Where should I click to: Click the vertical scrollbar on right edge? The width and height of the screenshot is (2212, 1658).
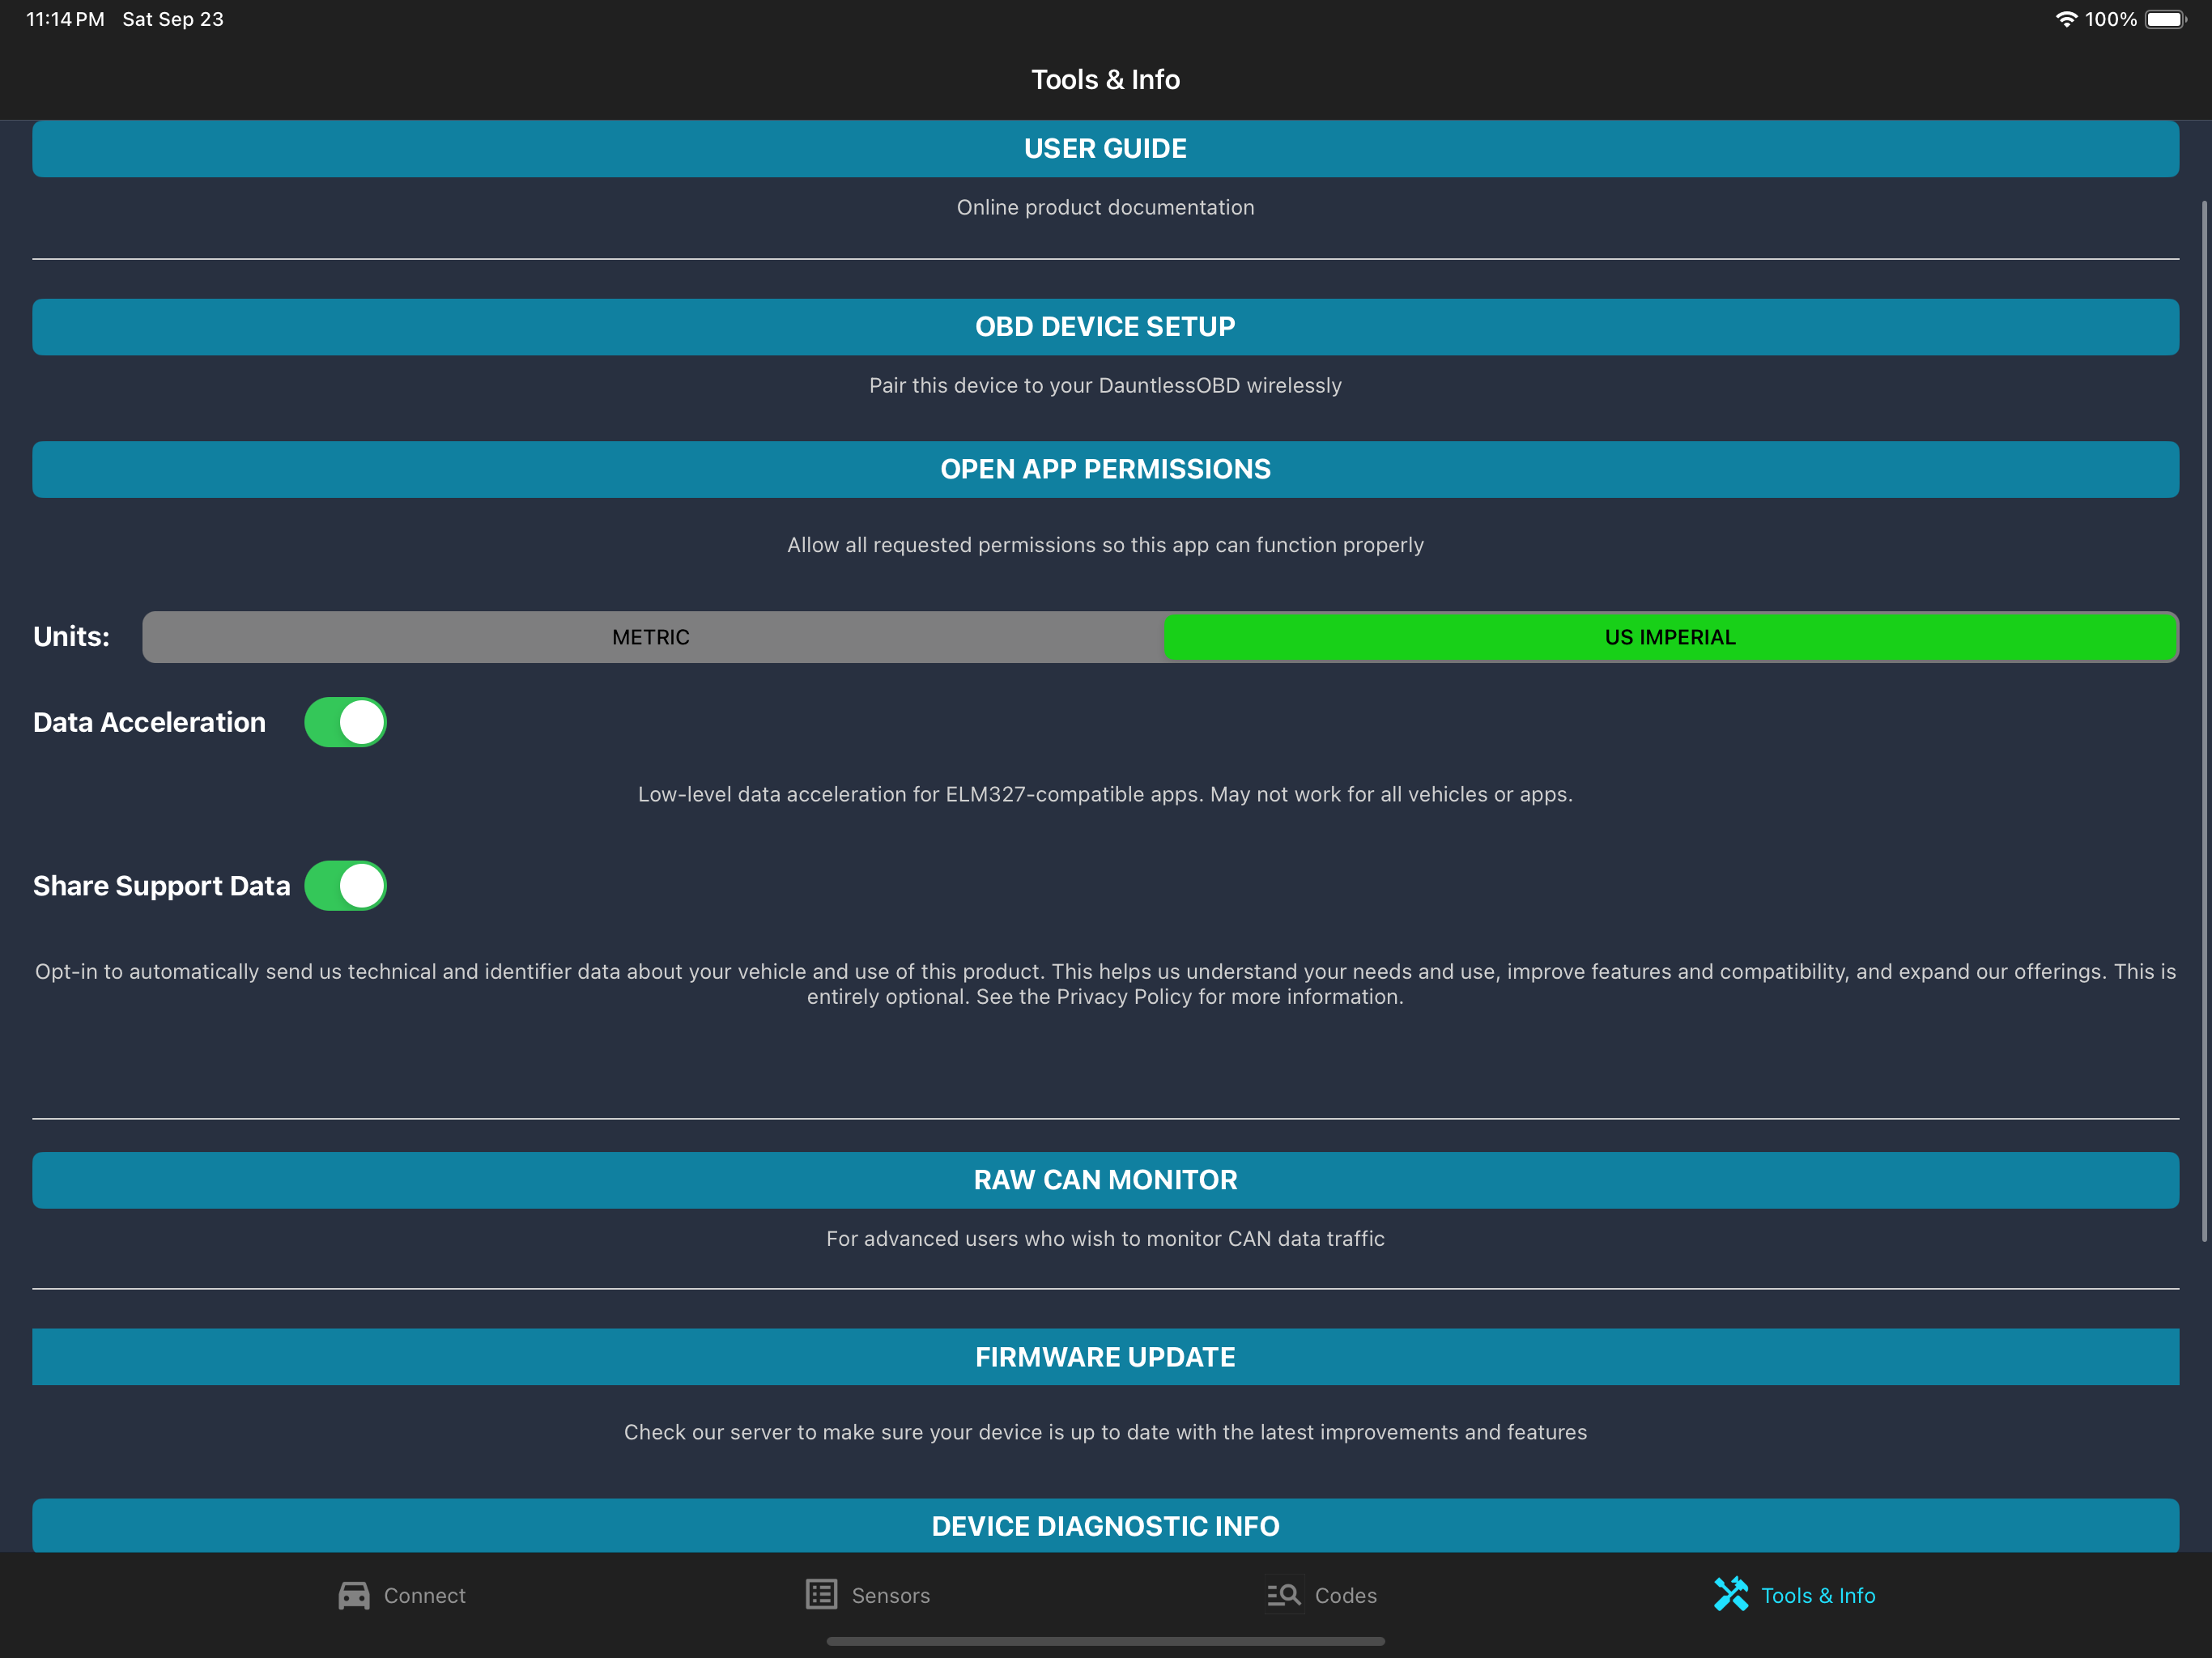click(x=2204, y=720)
